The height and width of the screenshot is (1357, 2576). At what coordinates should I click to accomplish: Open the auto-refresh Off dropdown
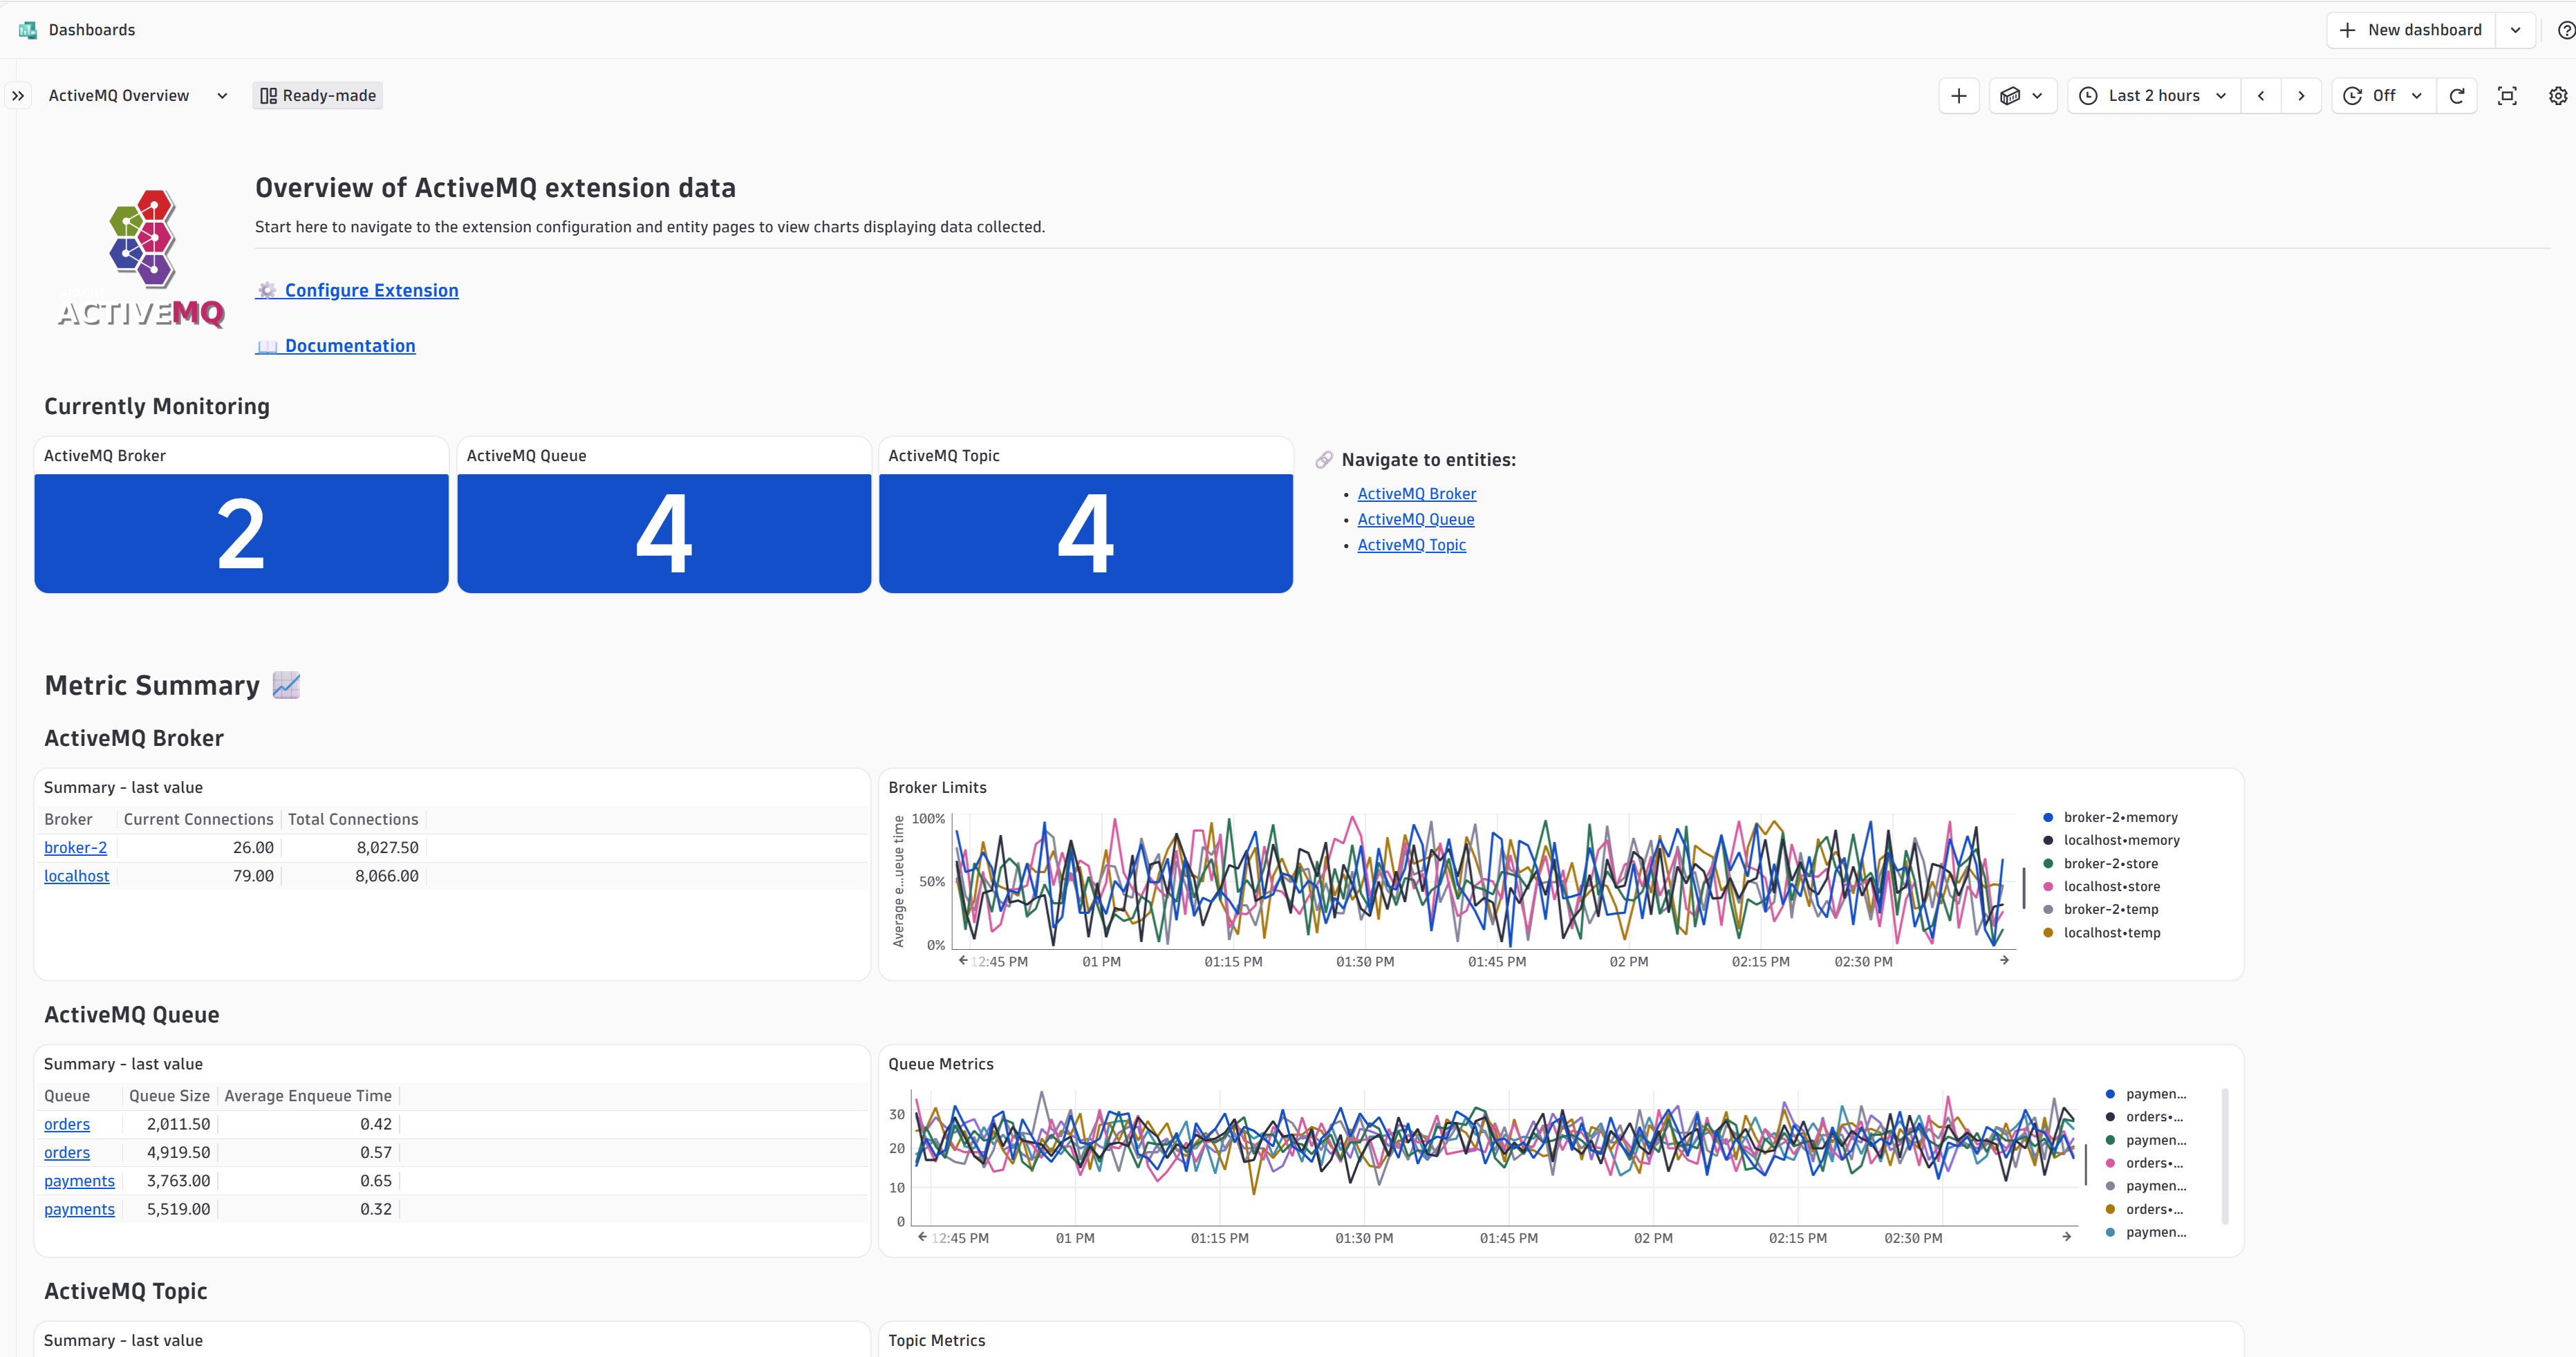[2384, 96]
